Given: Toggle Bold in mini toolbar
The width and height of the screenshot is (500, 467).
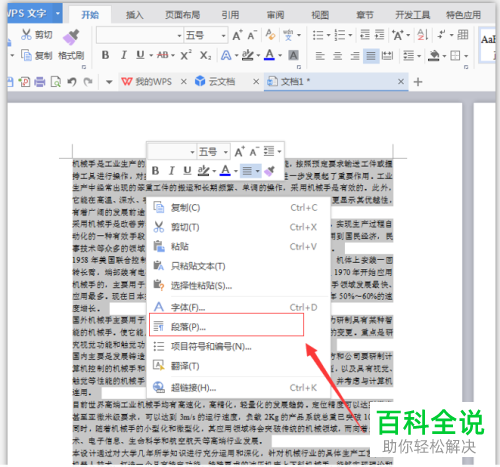Looking at the screenshot, I should pos(155,171).
